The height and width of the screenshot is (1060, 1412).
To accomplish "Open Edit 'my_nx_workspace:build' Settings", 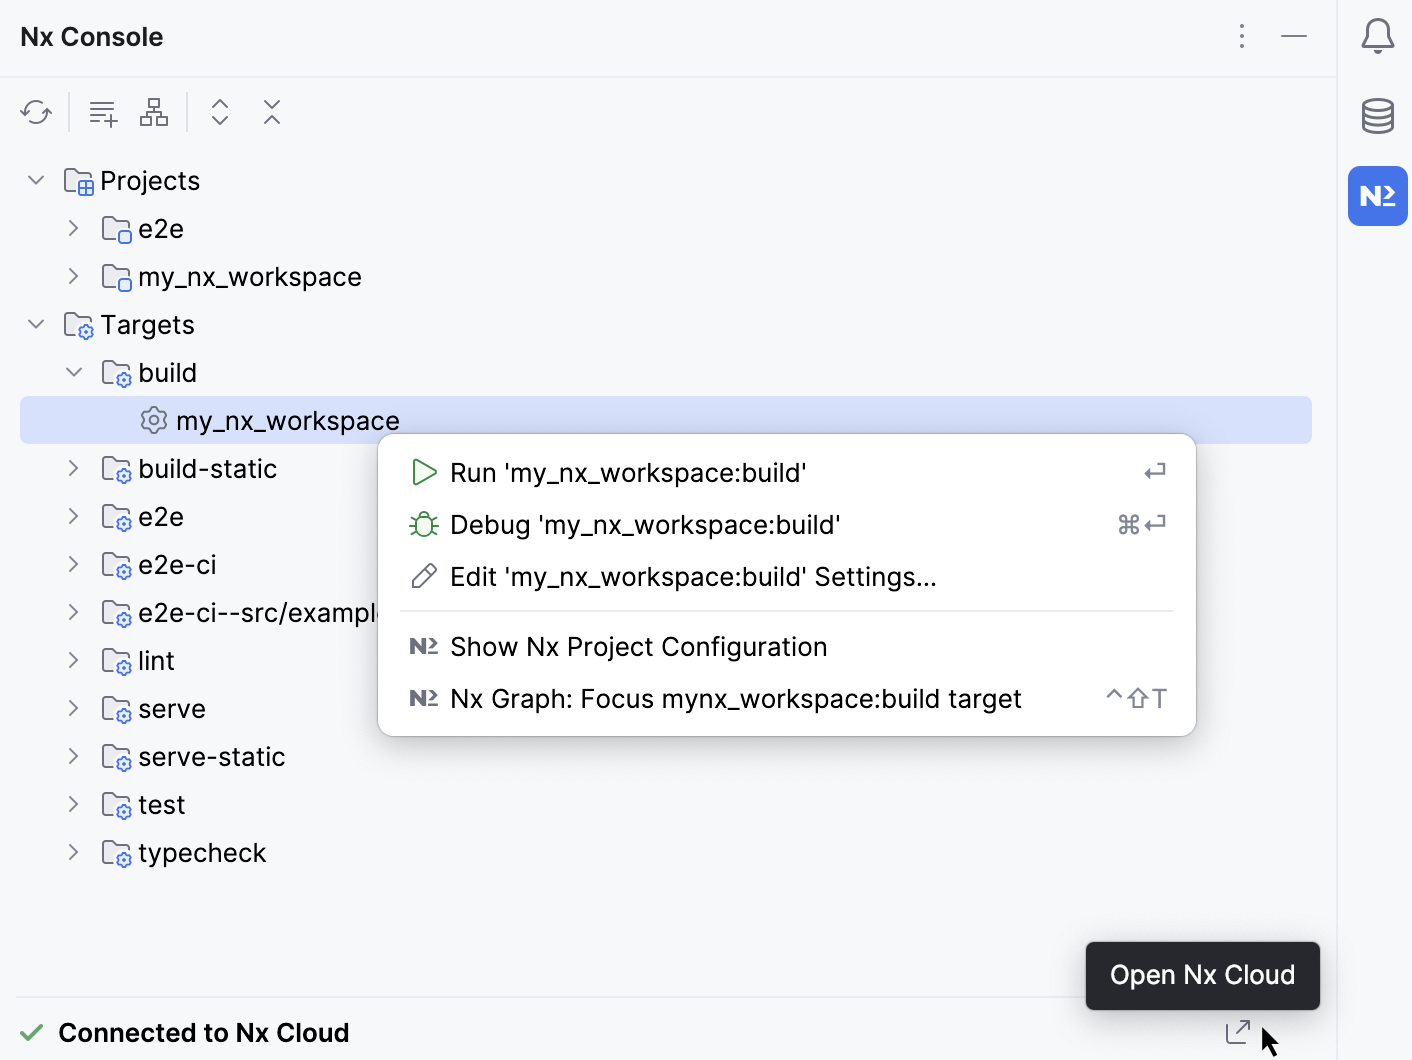I will [693, 576].
